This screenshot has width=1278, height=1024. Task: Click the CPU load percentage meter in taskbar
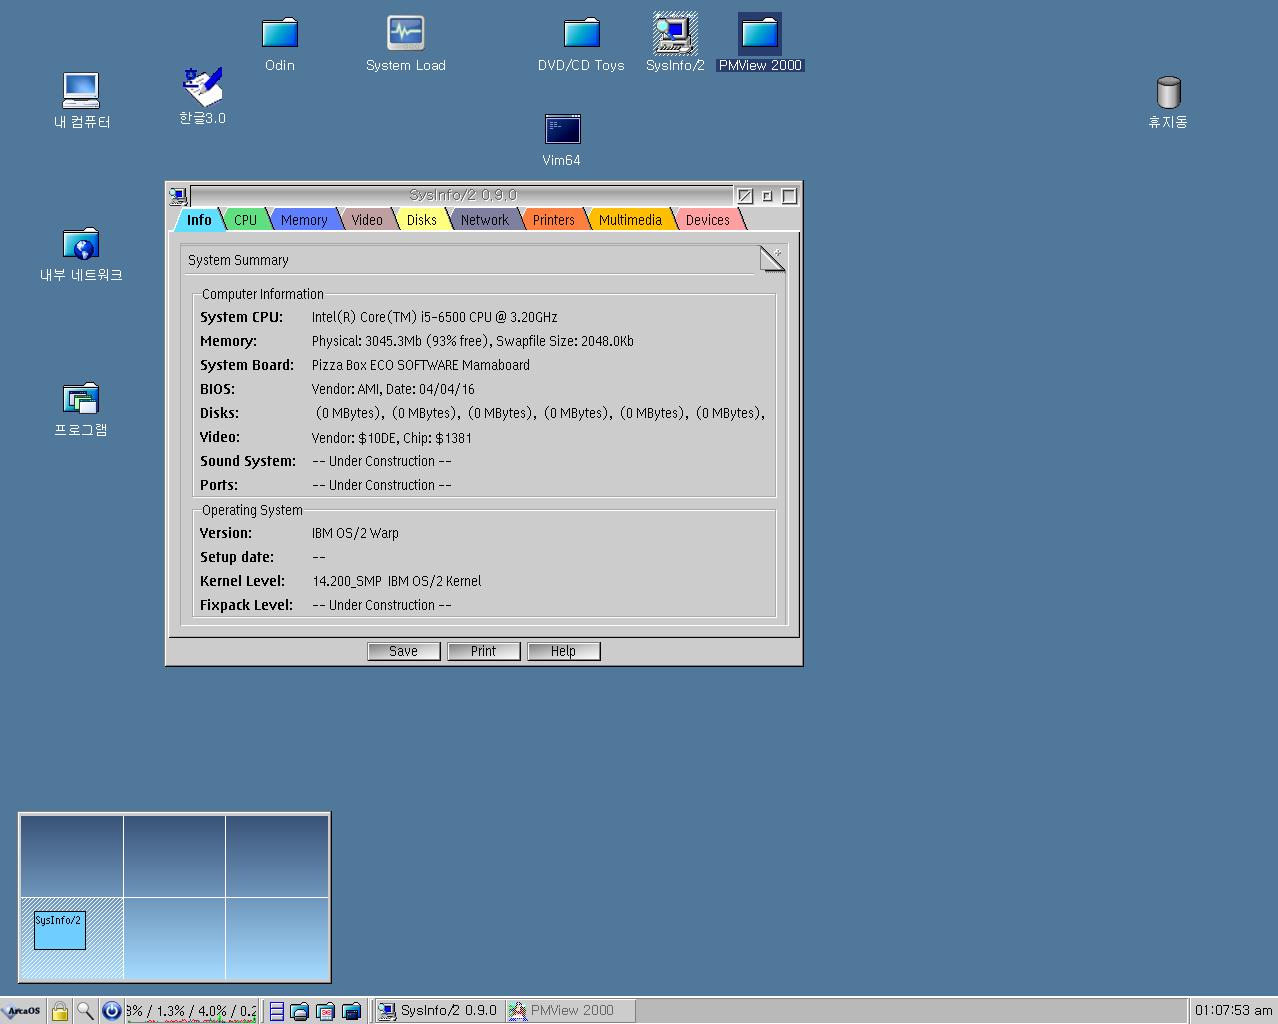[191, 1011]
